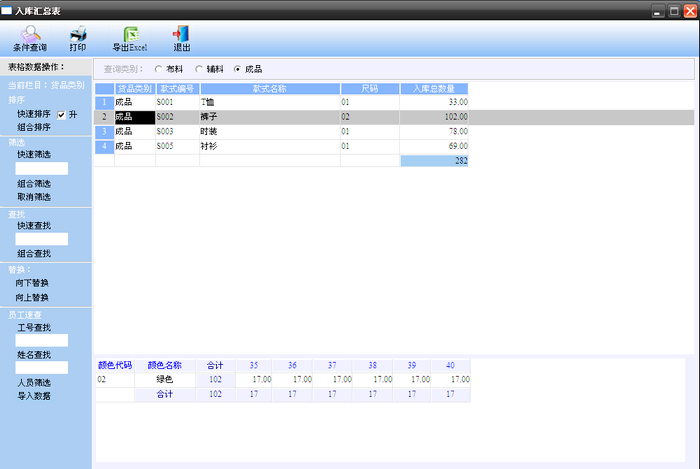Viewport: 700px width, 469px height.
Task: Click the 快速筛选 input field
Action: coord(41,169)
